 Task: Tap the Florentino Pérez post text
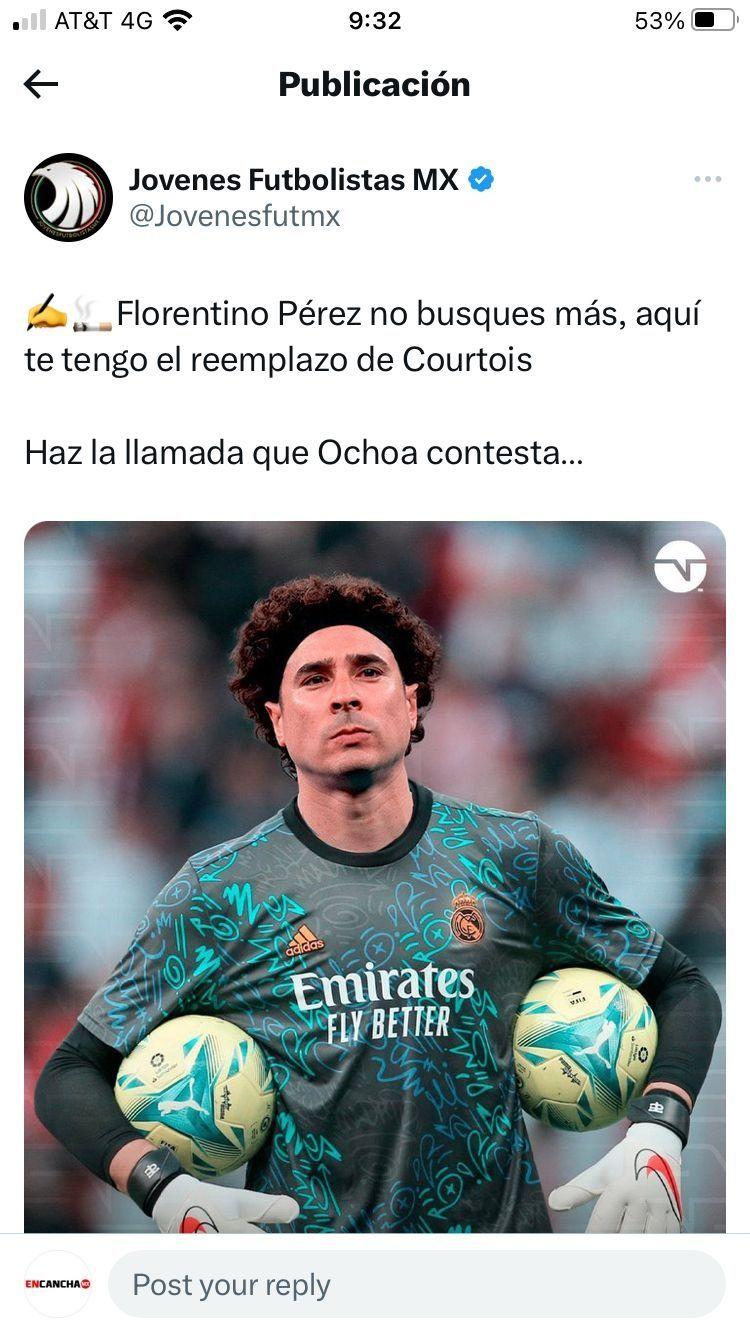tap(363, 336)
